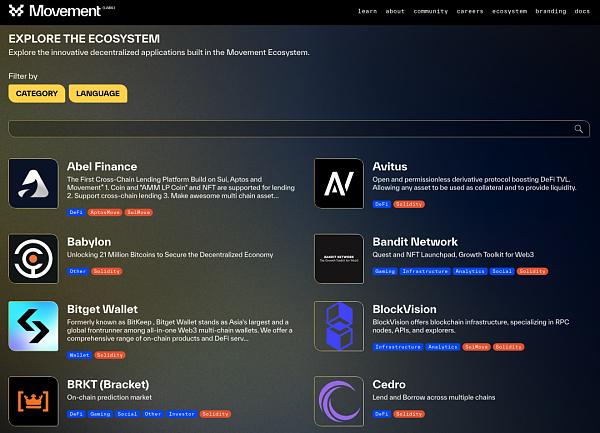Screen dimensions: 600x433
Task: Open the careers page in navigation
Action: coord(470,11)
